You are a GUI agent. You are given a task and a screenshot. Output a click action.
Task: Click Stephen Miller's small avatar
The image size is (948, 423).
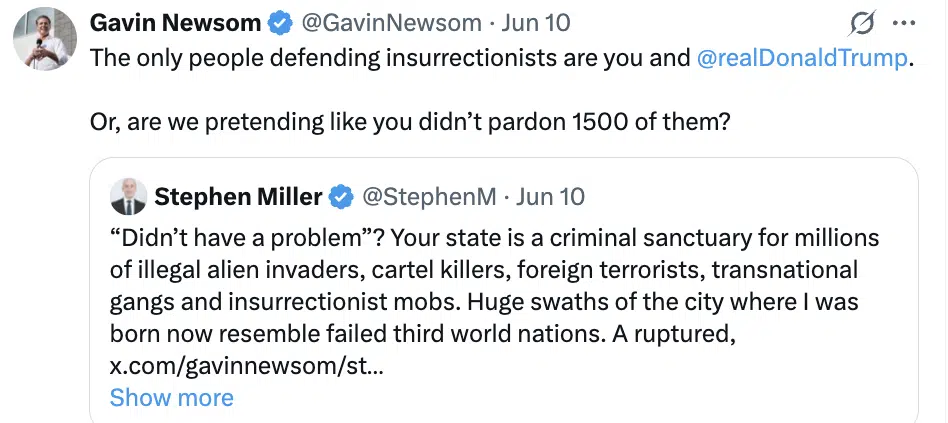tap(128, 196)
